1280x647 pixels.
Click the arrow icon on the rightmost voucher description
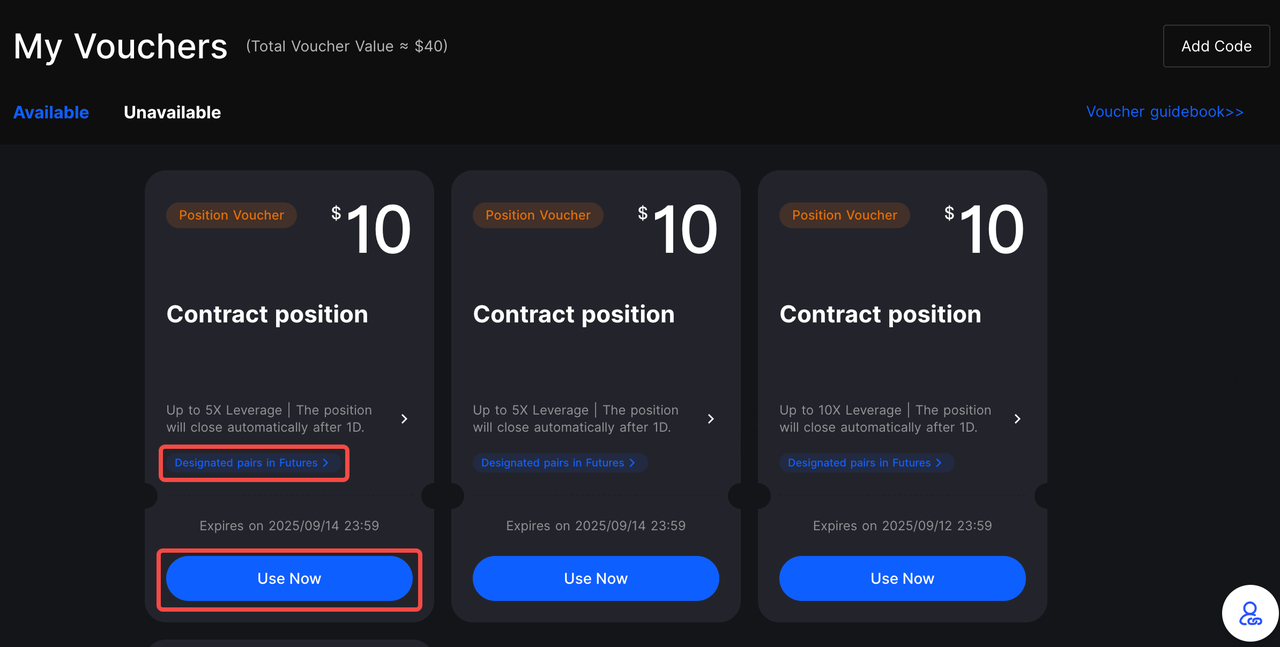point(1017,419)
